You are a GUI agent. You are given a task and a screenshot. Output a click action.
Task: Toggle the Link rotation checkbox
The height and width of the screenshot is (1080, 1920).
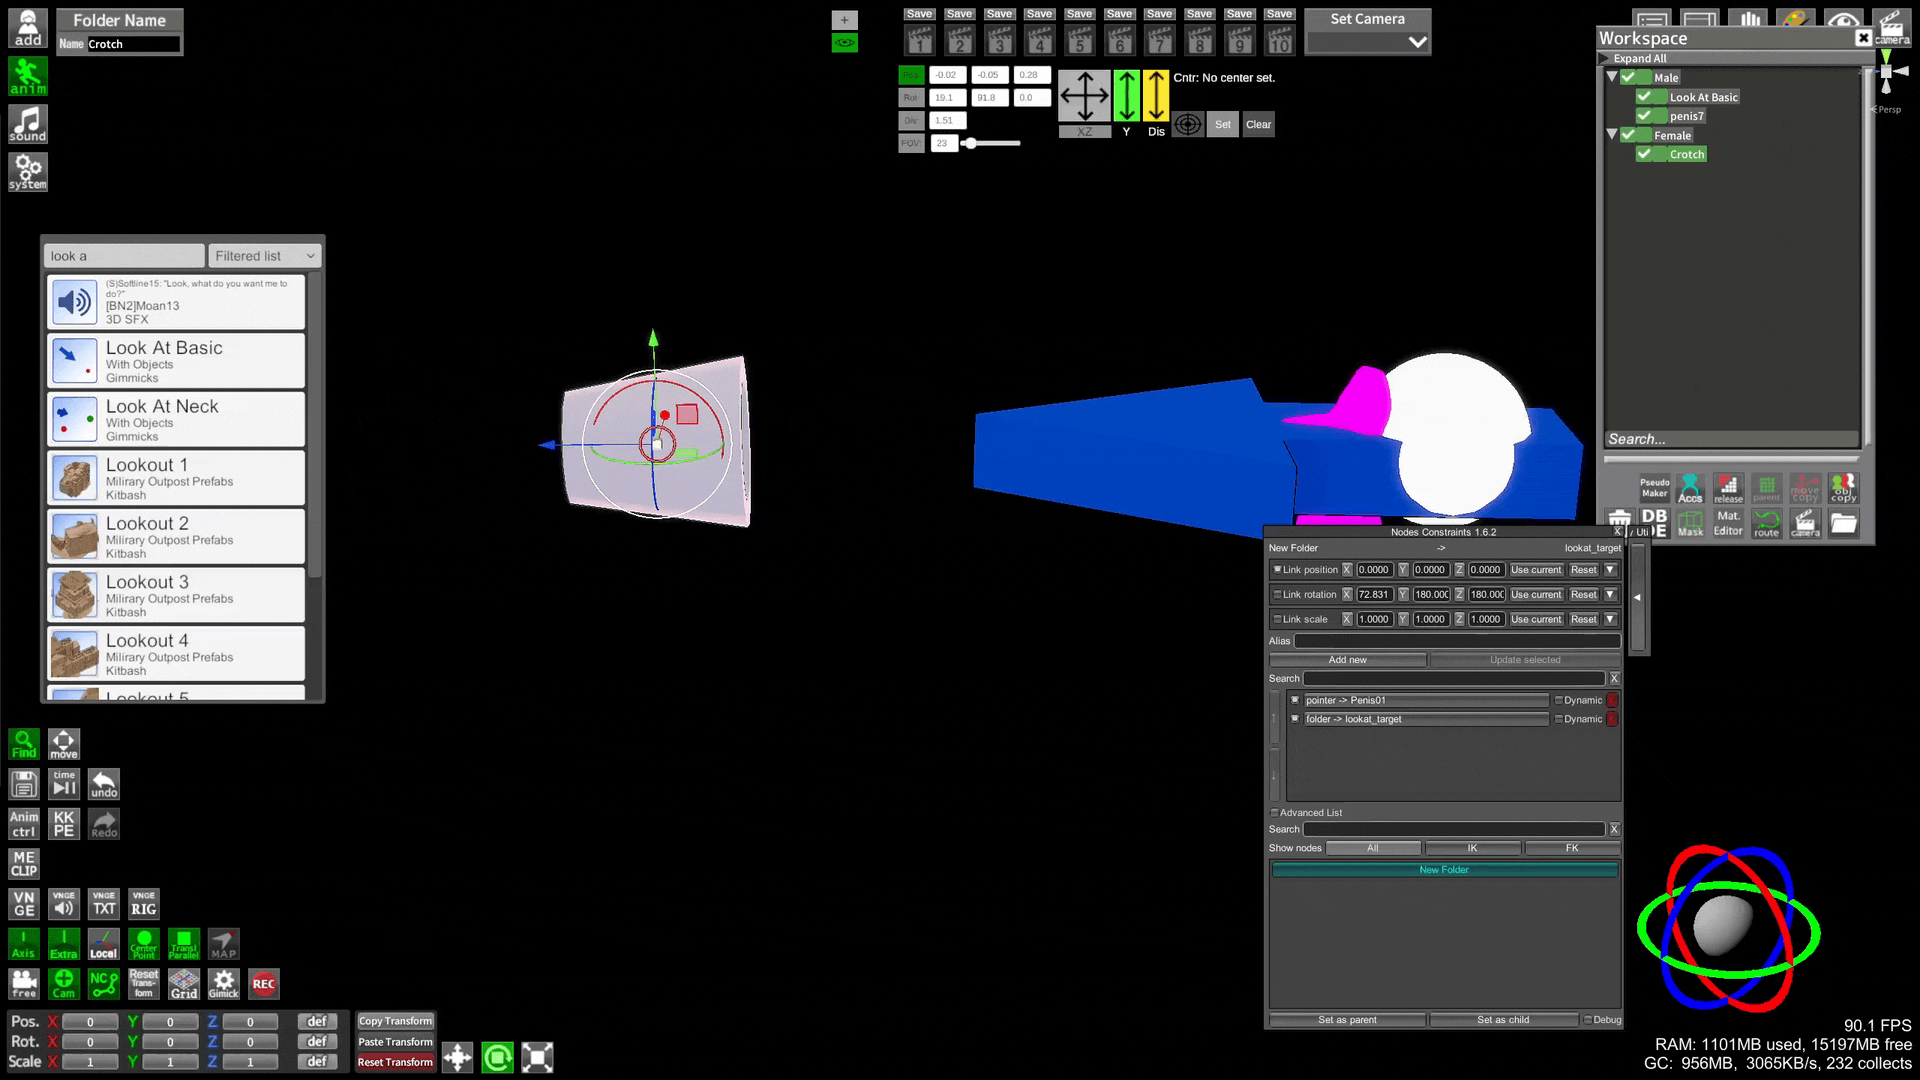coord(1277,594)
